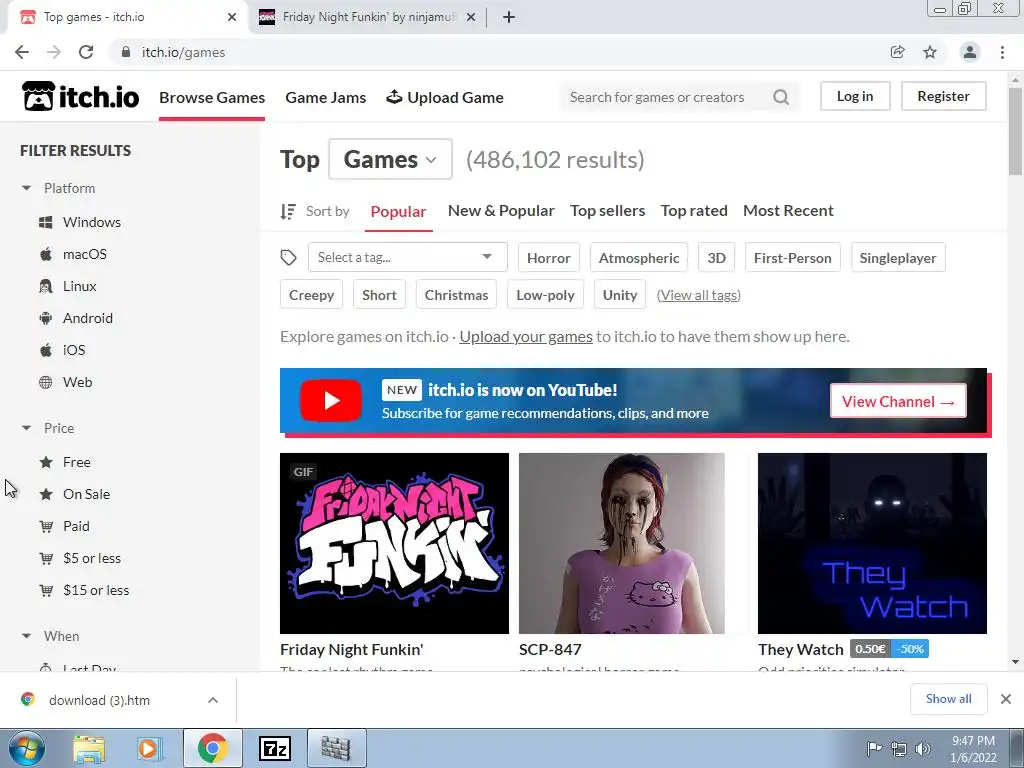Switch to the Friday Night Funkin' browser tab
The height and width of the screenshot is (768, 1024).
[368, 17]
